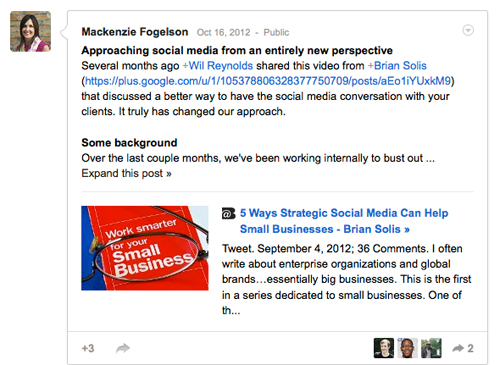Open the +Wil Reynolds mention
Screen dimensions: 500x365
(x=218, y=66)
